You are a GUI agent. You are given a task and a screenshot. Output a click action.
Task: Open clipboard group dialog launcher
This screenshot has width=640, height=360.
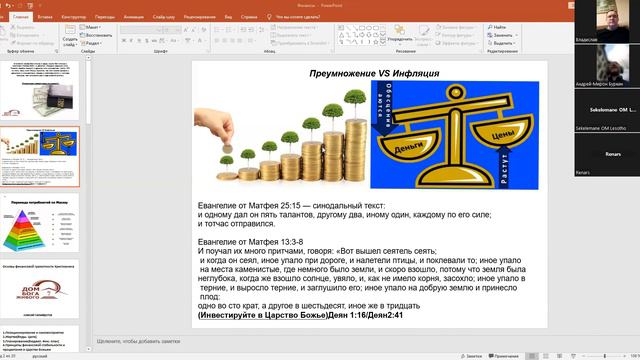(56, 51)
